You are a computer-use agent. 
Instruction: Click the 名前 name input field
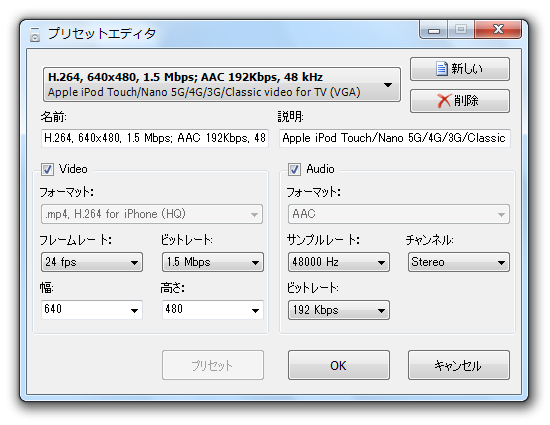[155, 138]
